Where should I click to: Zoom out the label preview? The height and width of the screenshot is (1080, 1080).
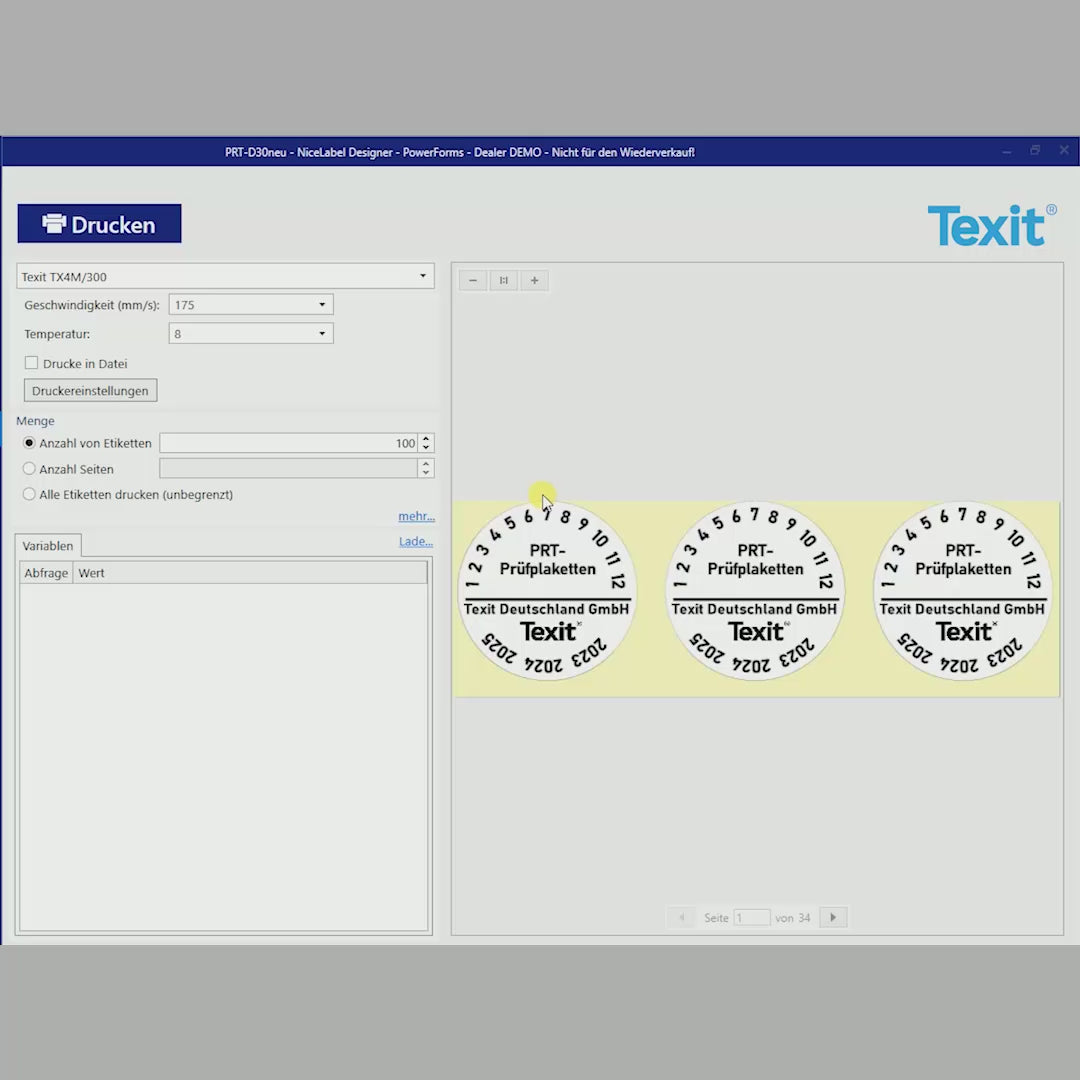[x=472, y=280]
